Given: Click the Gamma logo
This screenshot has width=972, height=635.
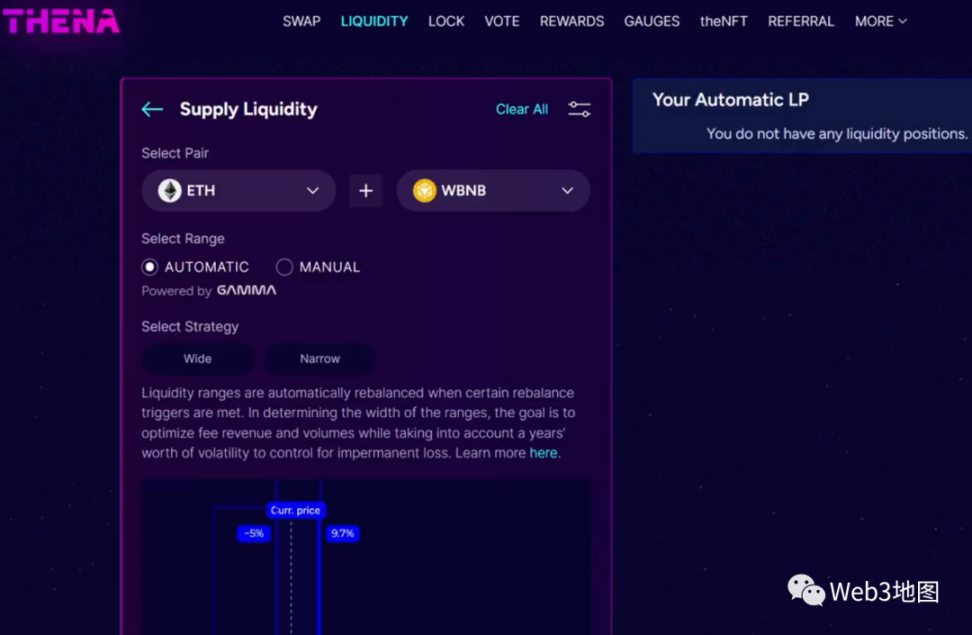Looking at the screenshot, I should pyautogui.click(x=246, y=291).
